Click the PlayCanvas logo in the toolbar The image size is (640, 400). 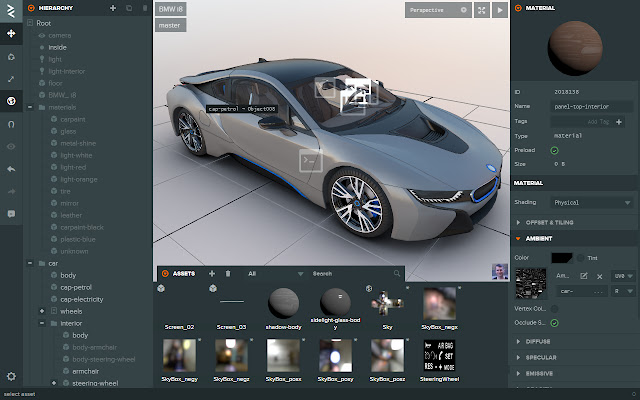[11, 11]
